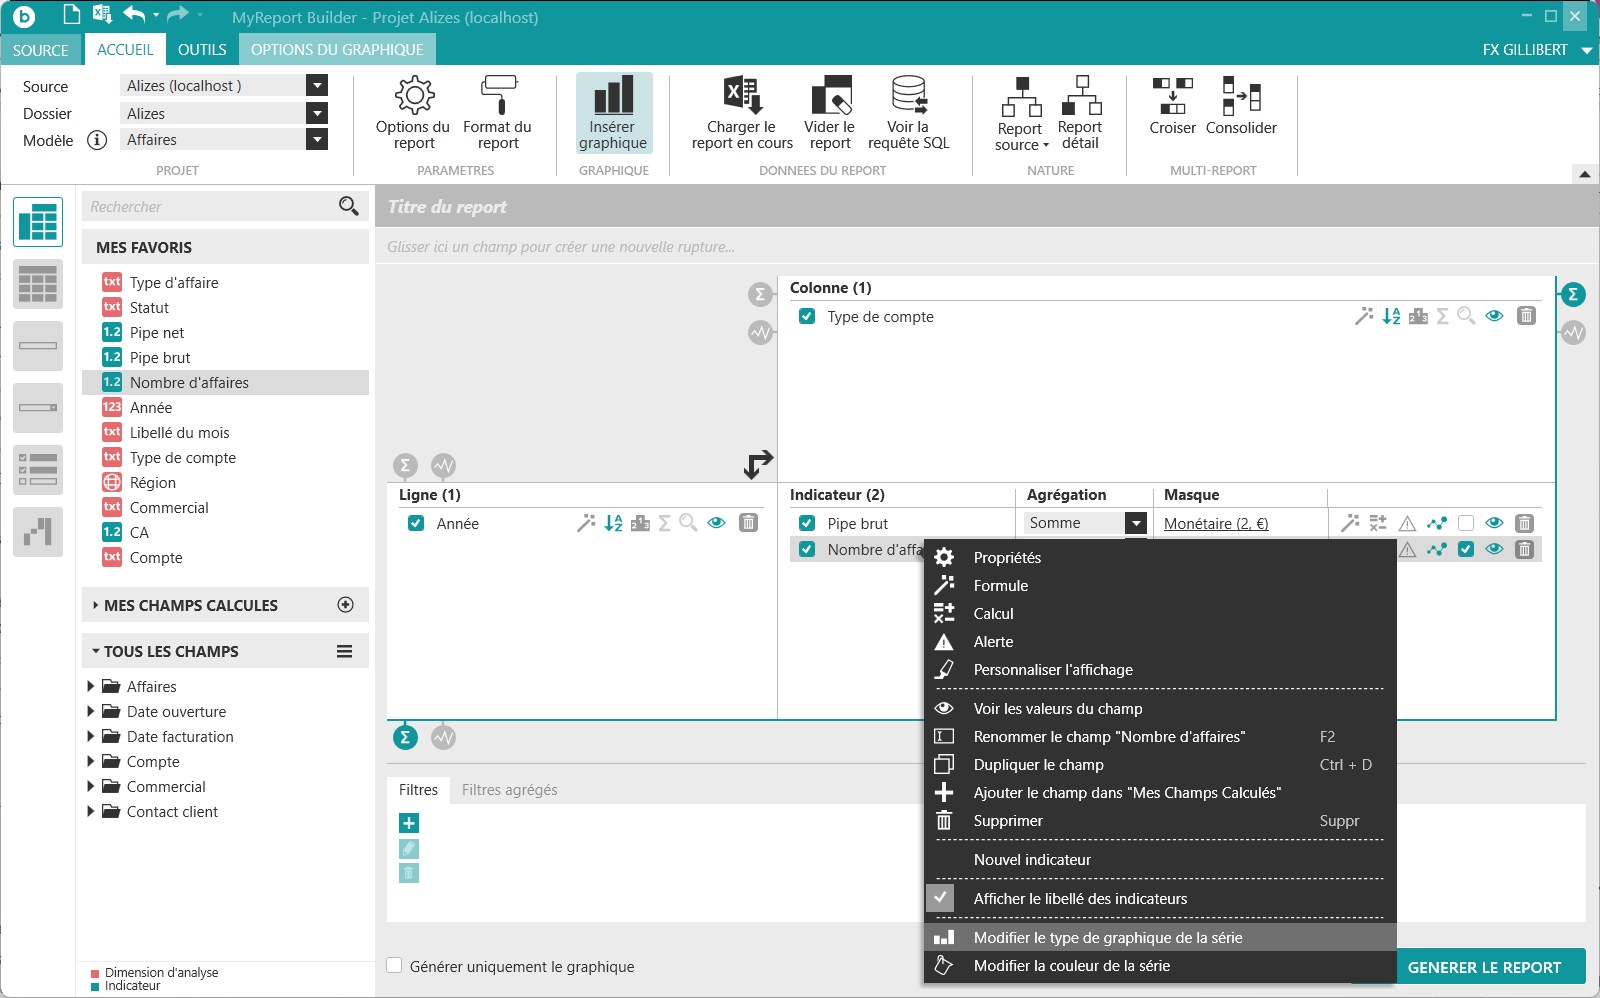The image size is (1600, 998).
Task: Swap rows and columns arrow icon
Action: (x=758, y=464)
